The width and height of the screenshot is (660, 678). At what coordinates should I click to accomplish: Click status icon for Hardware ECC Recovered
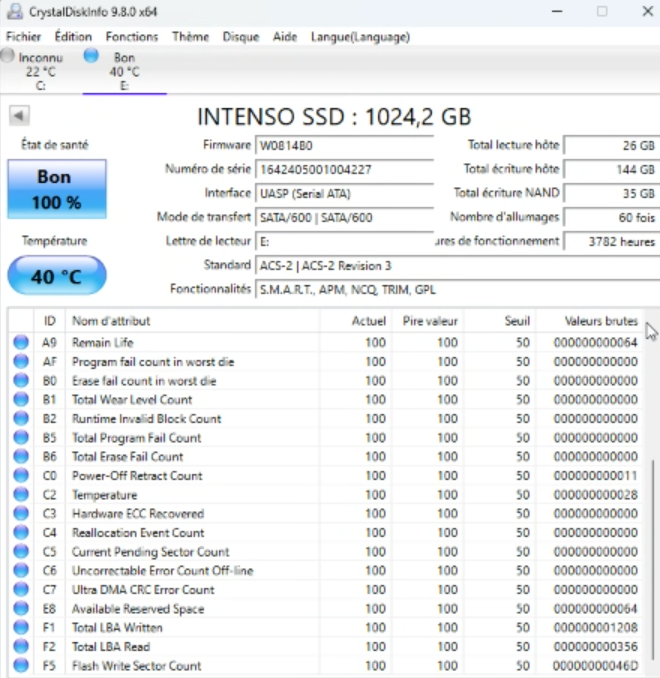21,514
